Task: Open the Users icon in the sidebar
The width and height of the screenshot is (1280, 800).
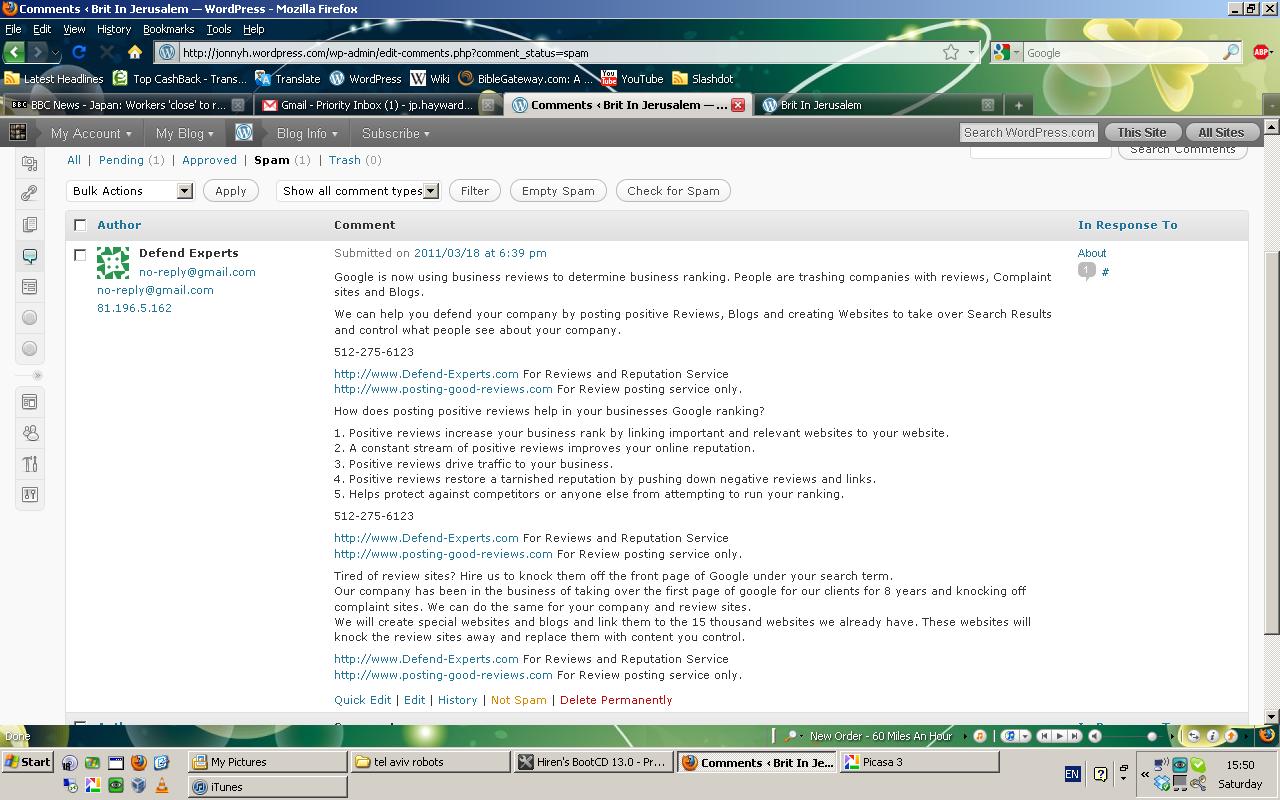Action: click(x=29, y=433)
